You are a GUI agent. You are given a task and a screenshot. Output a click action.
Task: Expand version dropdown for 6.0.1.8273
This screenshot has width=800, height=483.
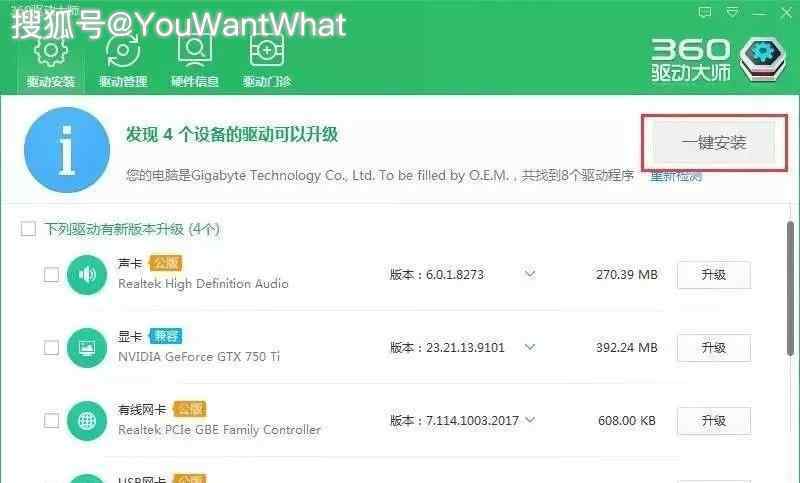point(530,274)
